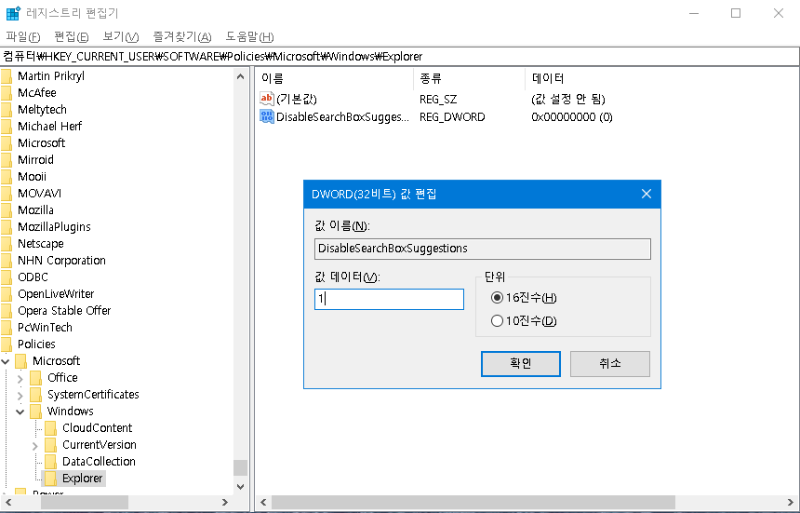The height and width of the screenshot is (513, 800).
Task: Select the 10진수 decimal radio button
Action: [497, 321]
